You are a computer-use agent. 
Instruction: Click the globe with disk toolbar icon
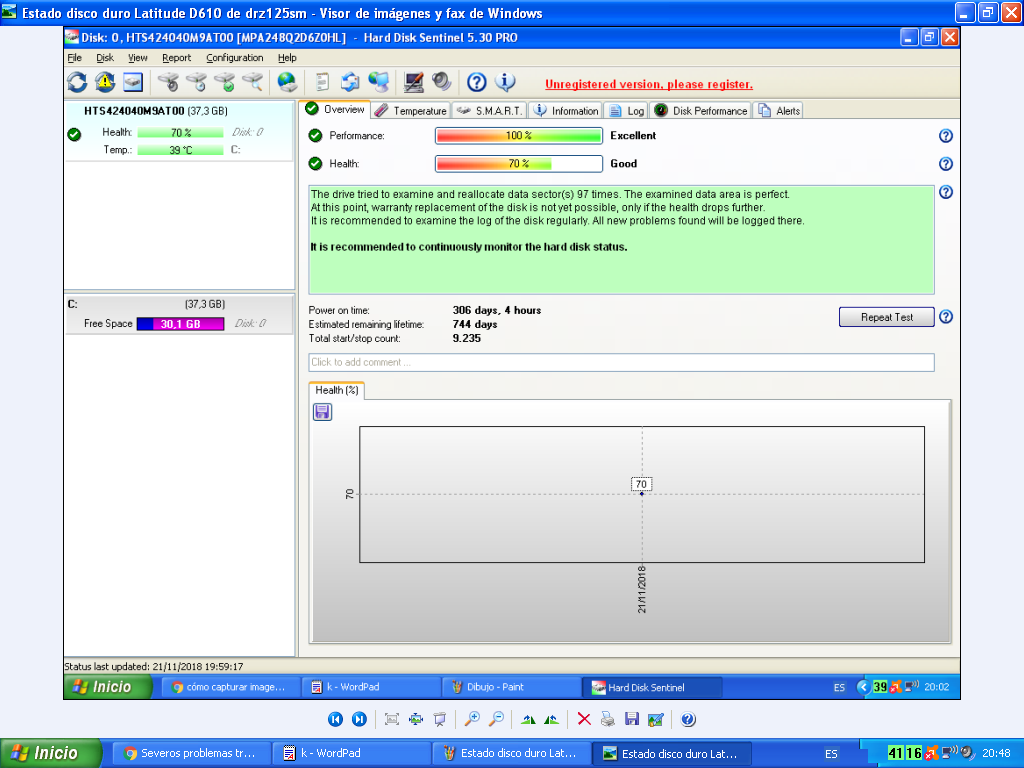pyautogui.click(x=287, y=82)
